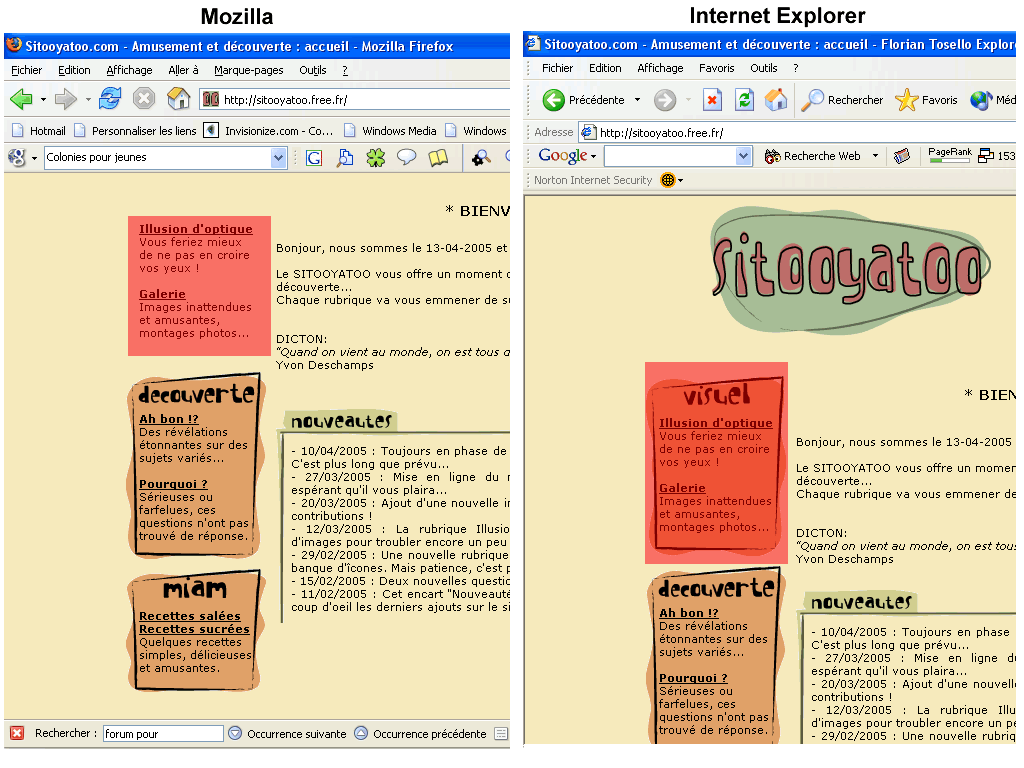Open Firefox Forward history dropdown arrow
Viewport: 1024px width, 768px height.
click(x=88, y=100)
